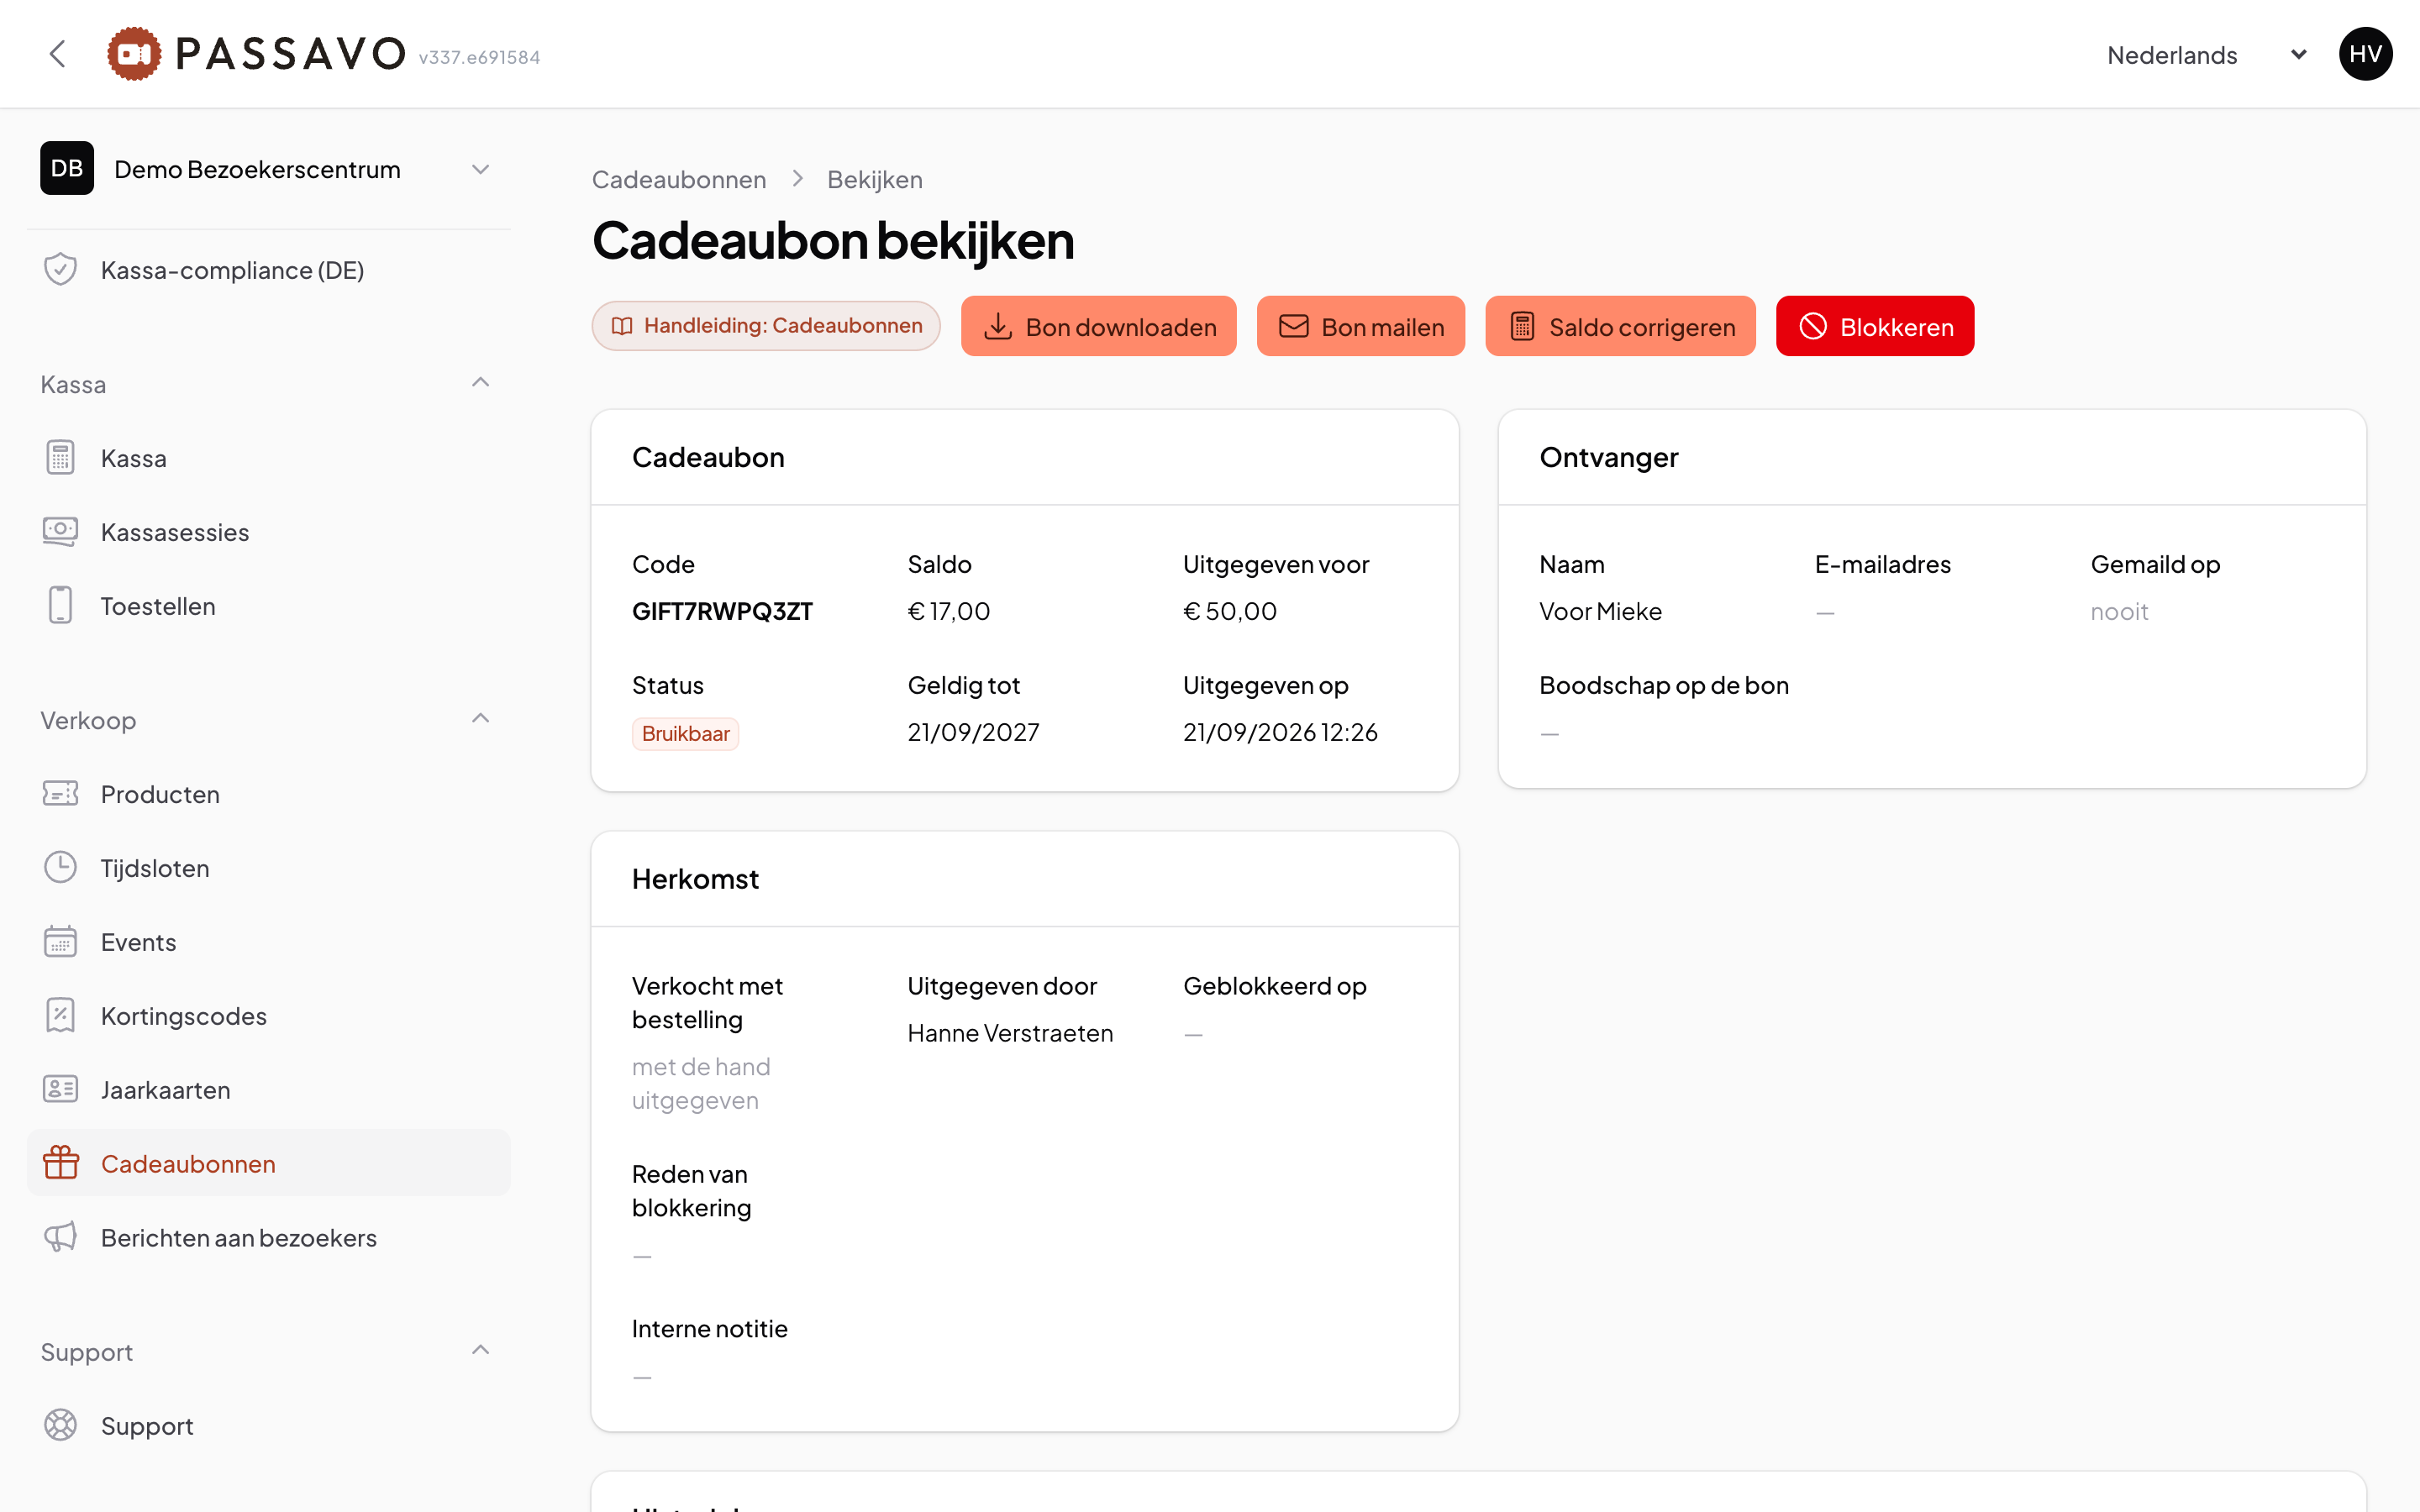Viewport: 2420px width, 1512px height.
Task: Click the expiry date 21/09/2027
Action: click(x=973, y=732)
